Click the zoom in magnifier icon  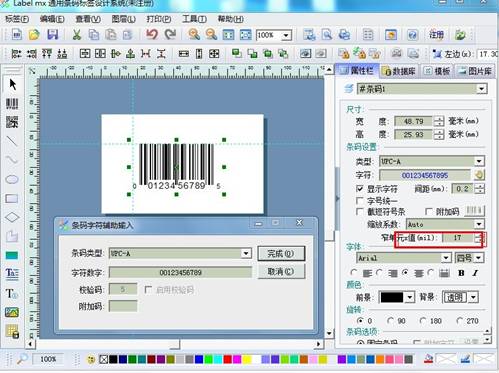pyautogui.click(x=194, y=34)
